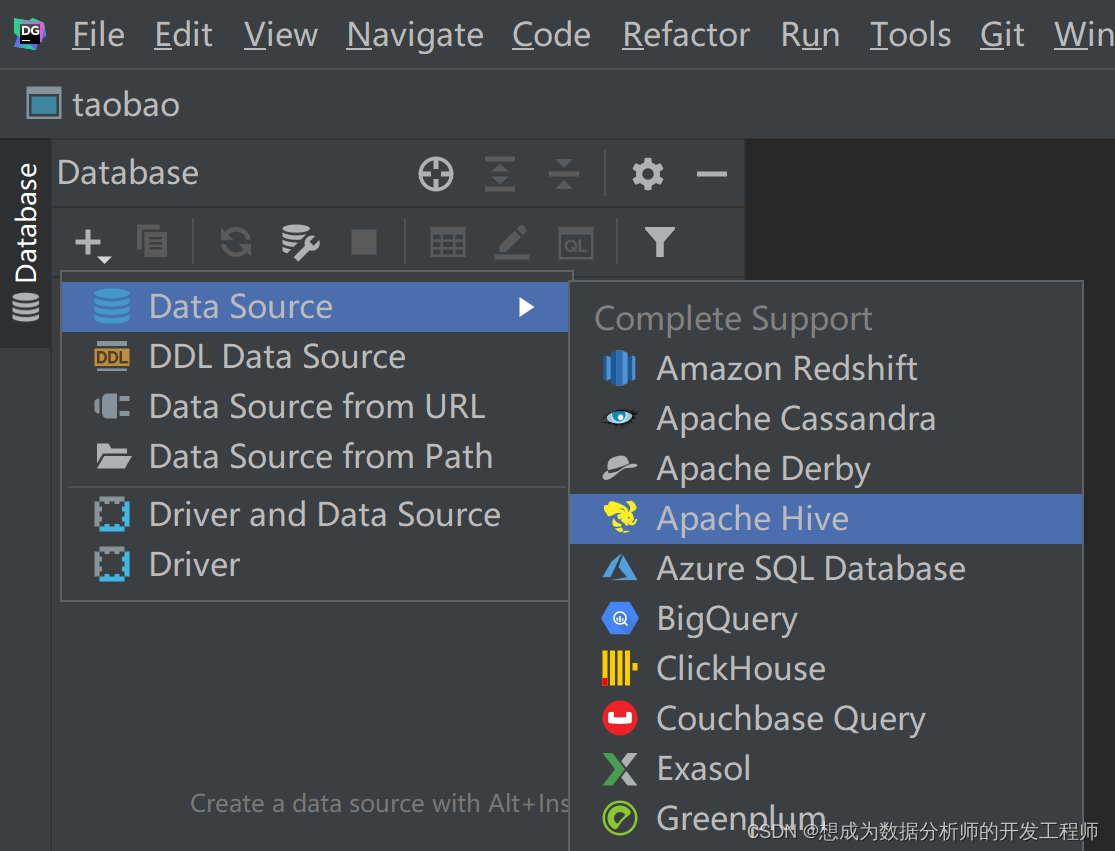Screen dimensions: 1115x851
Task: Click the Duplicate data source icon
Action: (152, 241)
